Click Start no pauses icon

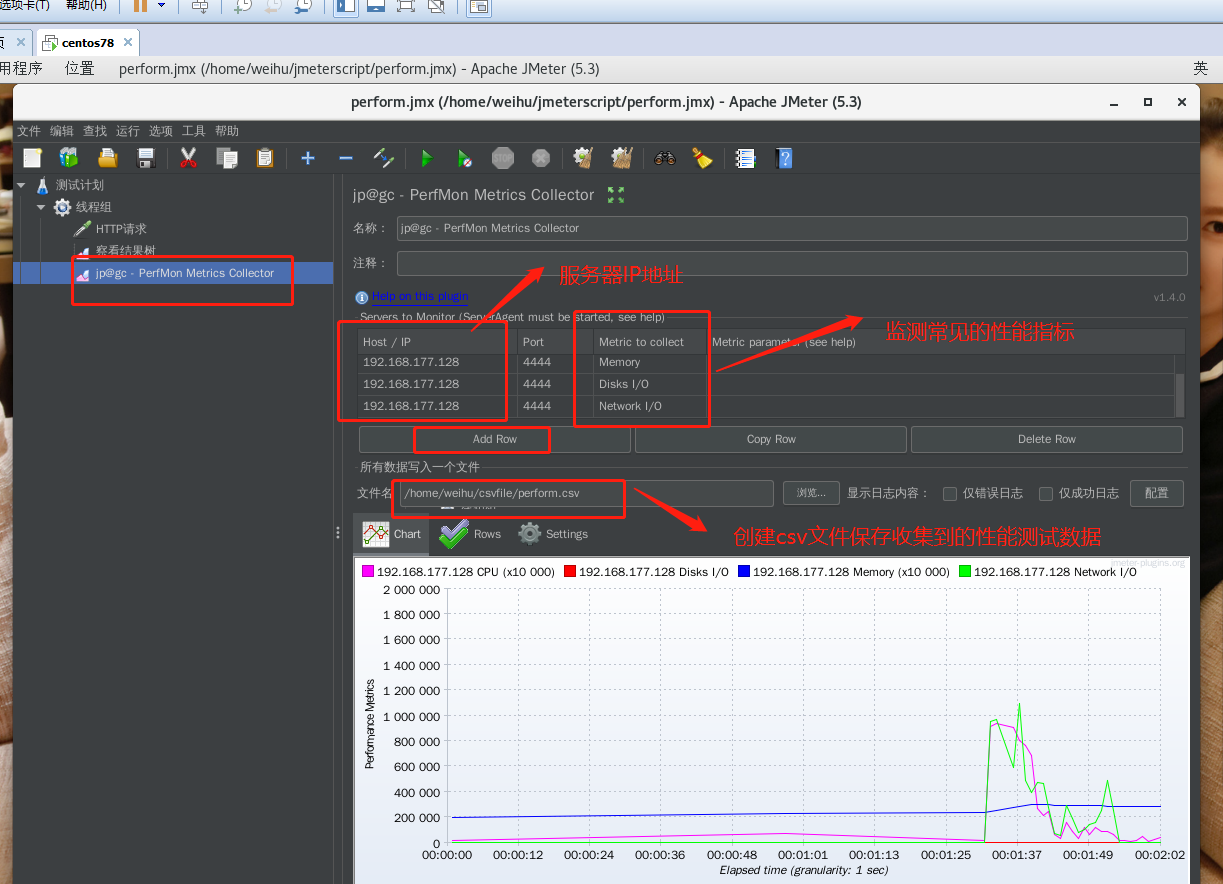(465, 158)
